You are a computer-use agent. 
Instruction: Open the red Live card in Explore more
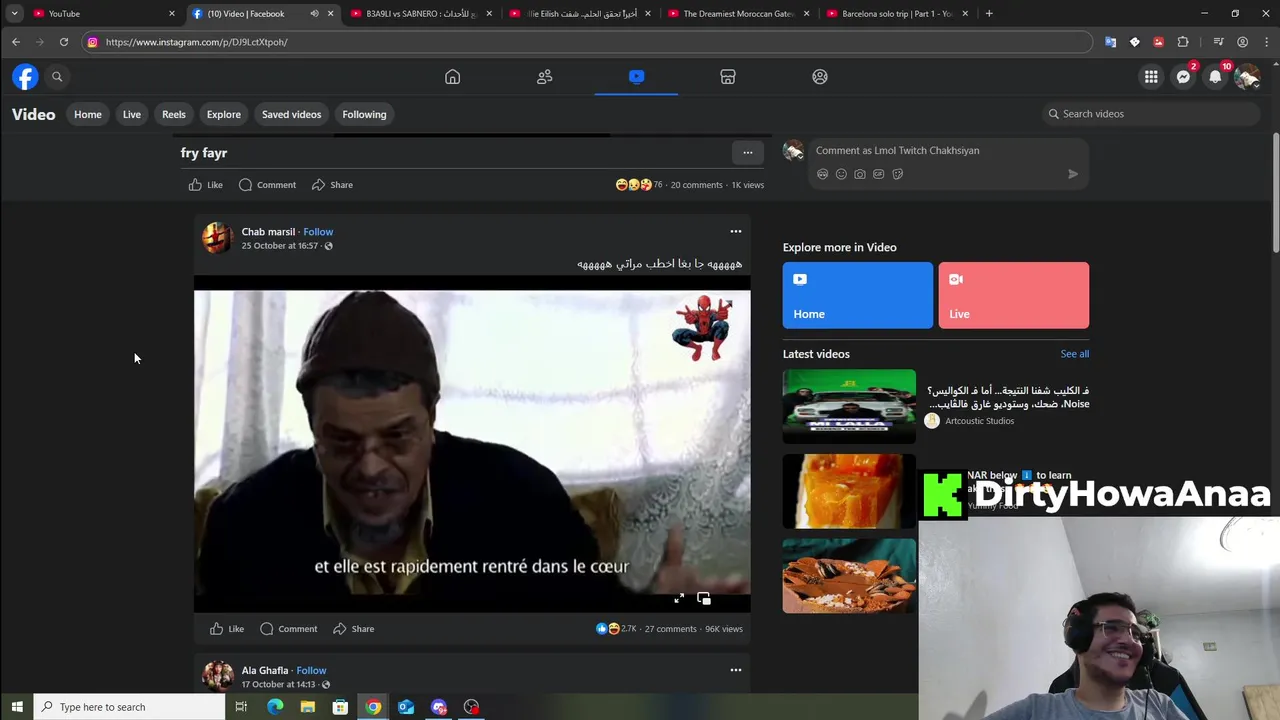1014,295
